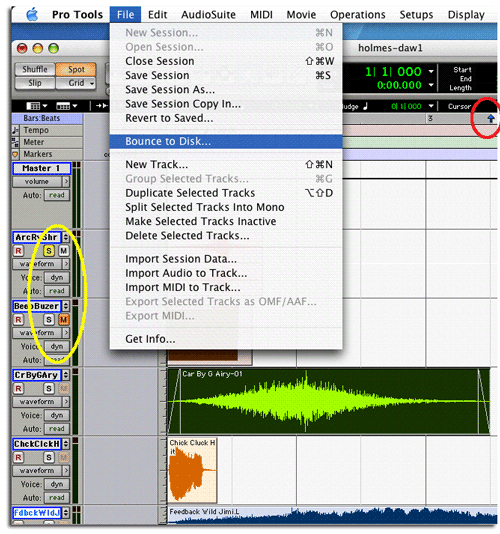500x534 pixels.
Task: Select the Bars:Beats ruler
Action: click(x=47, y=119)
